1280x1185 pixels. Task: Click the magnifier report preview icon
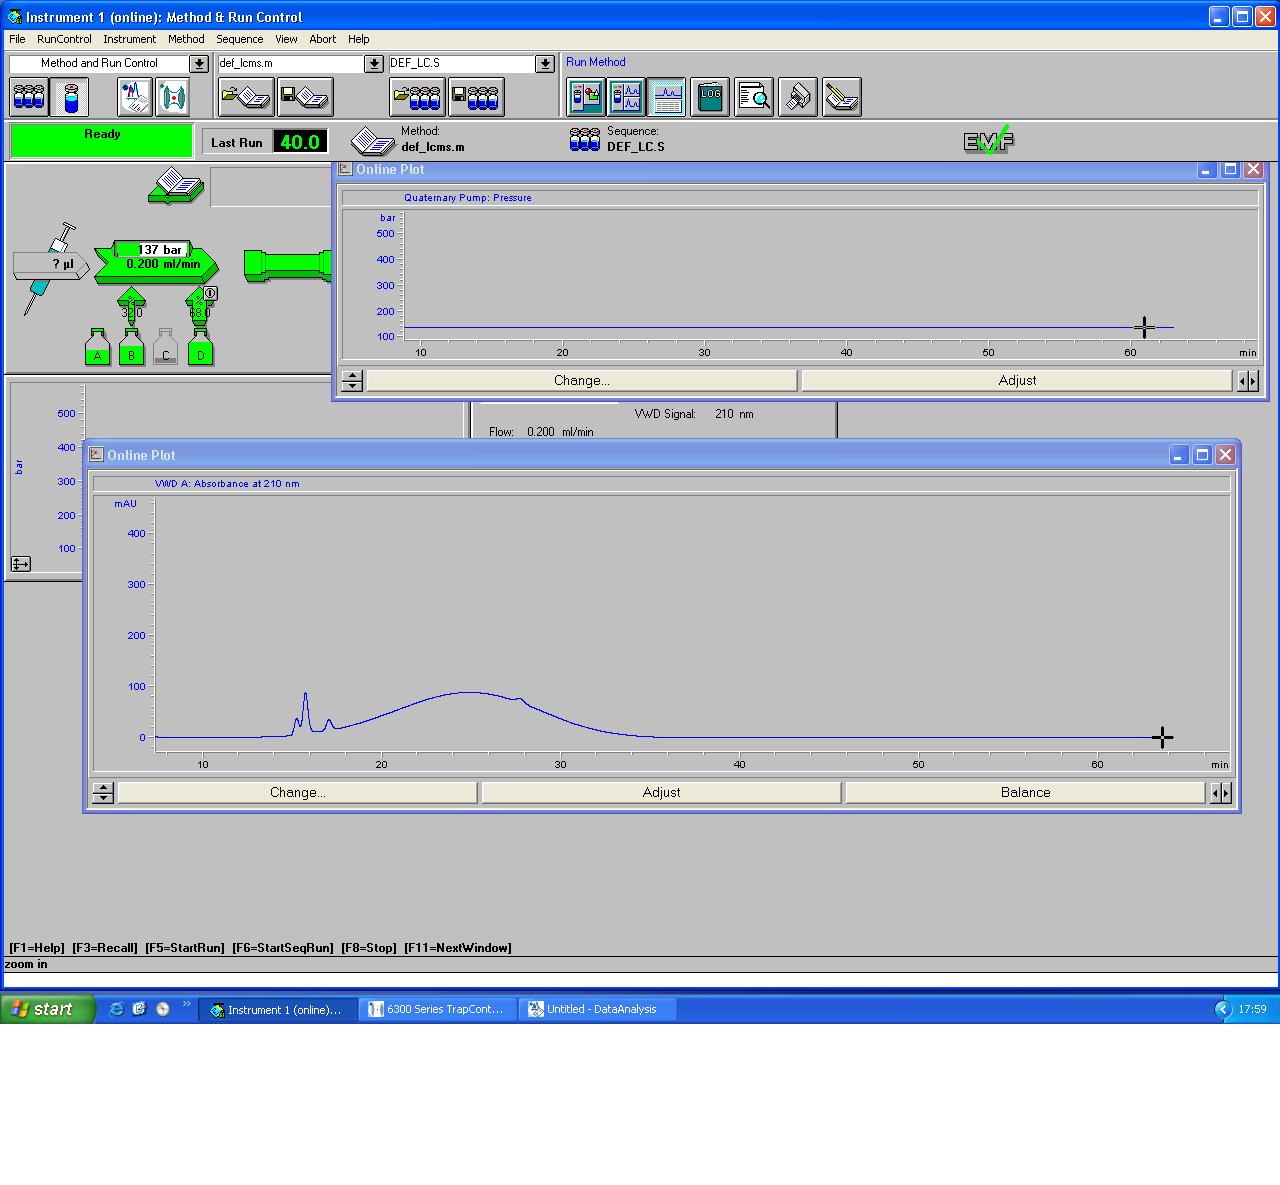[754, 97]
